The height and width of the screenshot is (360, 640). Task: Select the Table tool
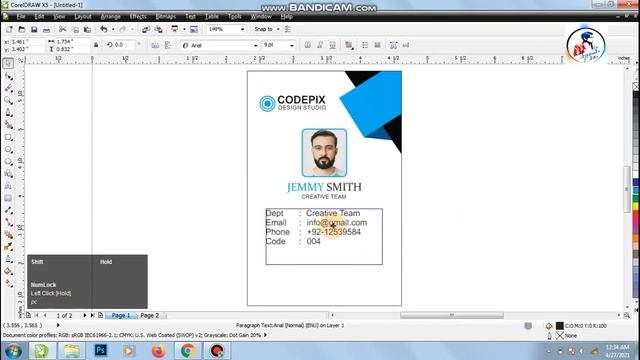click(x=8, y=198)
